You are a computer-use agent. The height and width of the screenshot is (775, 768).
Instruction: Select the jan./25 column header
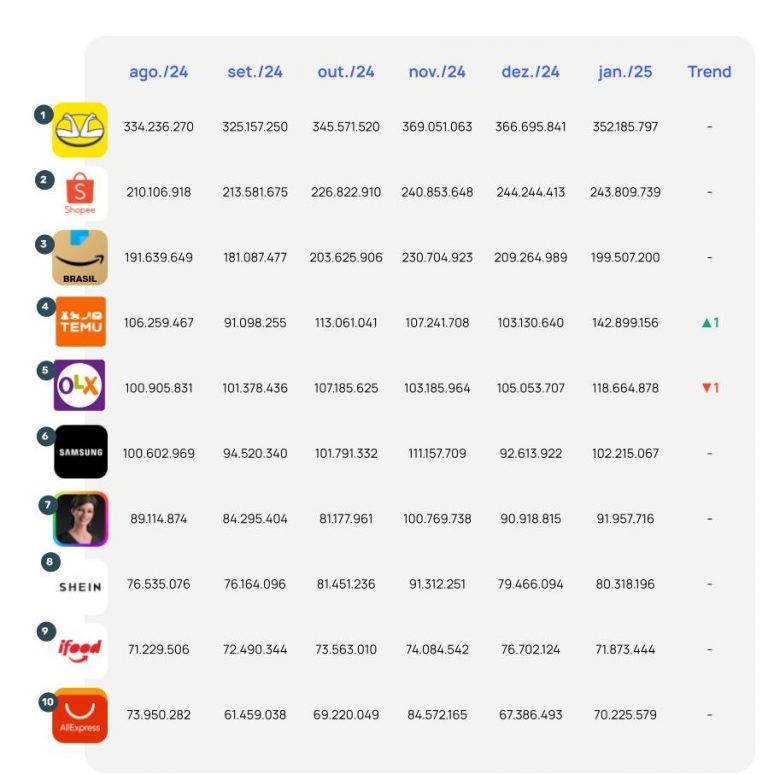click(625, 72)
